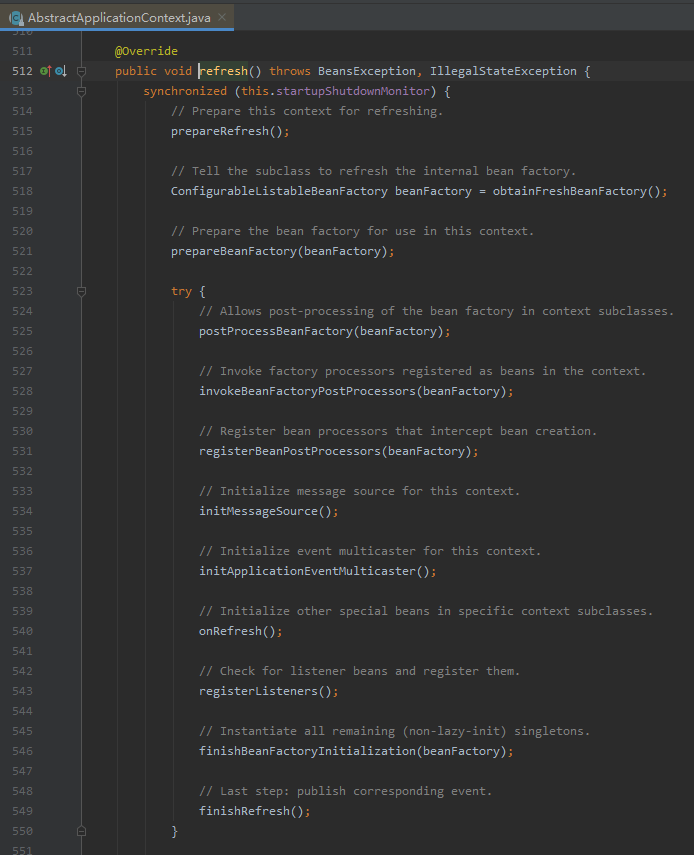
Task: Click initMessageSource() call
Action: click(x=268, y=511)
